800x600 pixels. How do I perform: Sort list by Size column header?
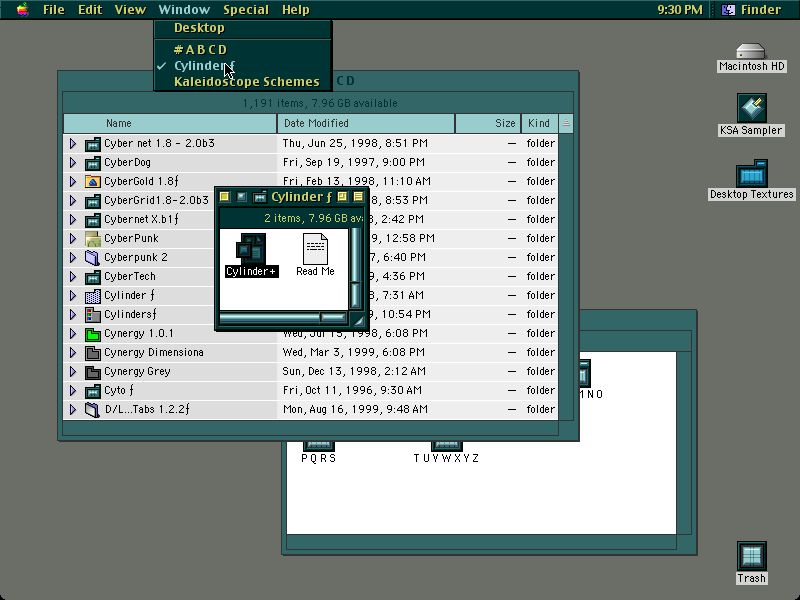pos(488,123)
